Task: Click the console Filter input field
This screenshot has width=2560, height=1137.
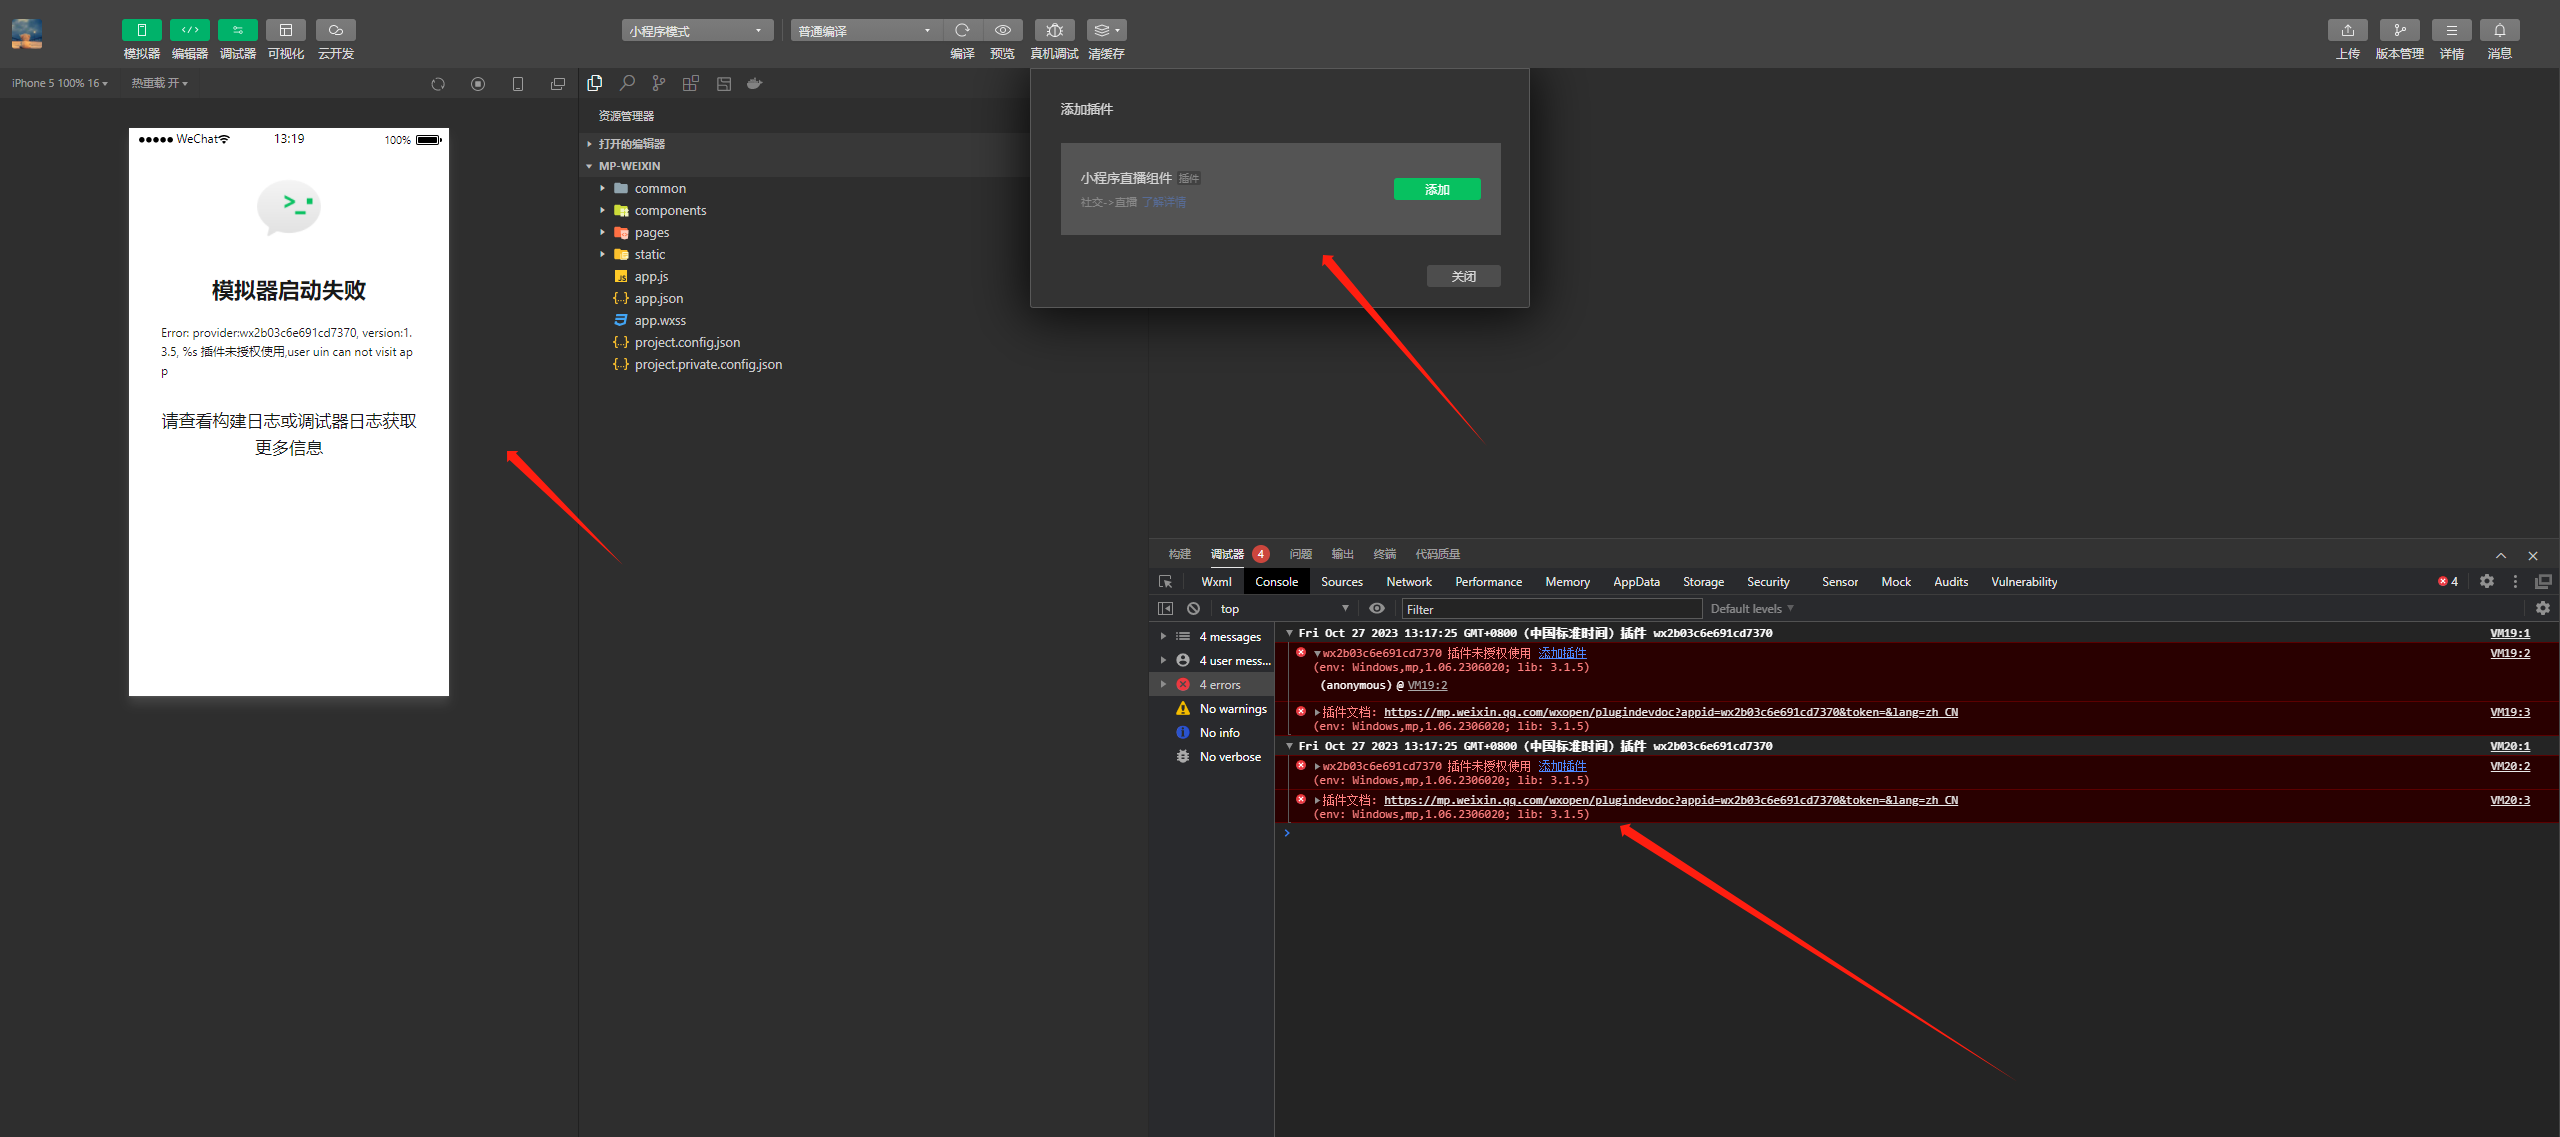Action: [1550, 608]
